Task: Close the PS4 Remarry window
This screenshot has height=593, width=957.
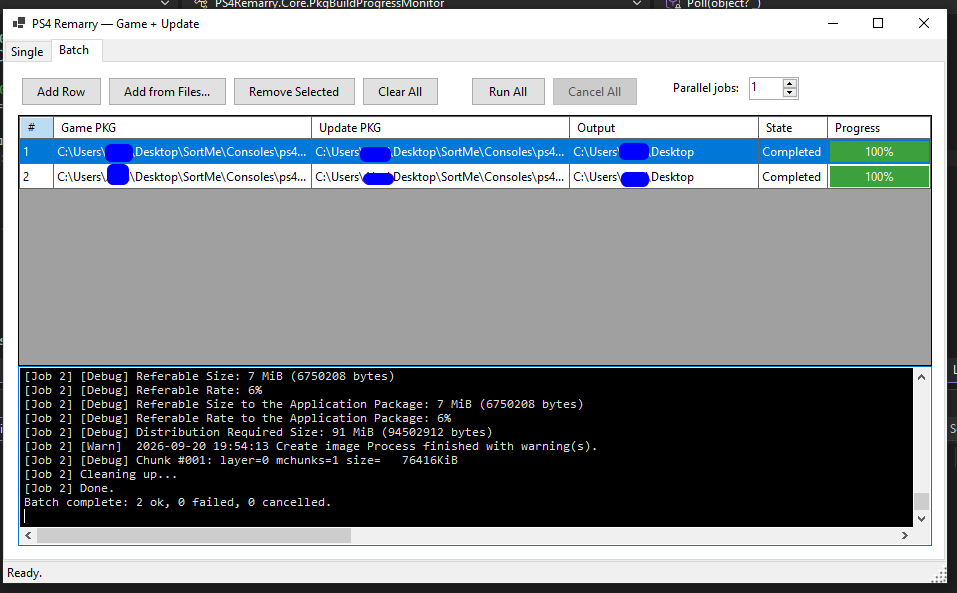Action: point(923,23)
